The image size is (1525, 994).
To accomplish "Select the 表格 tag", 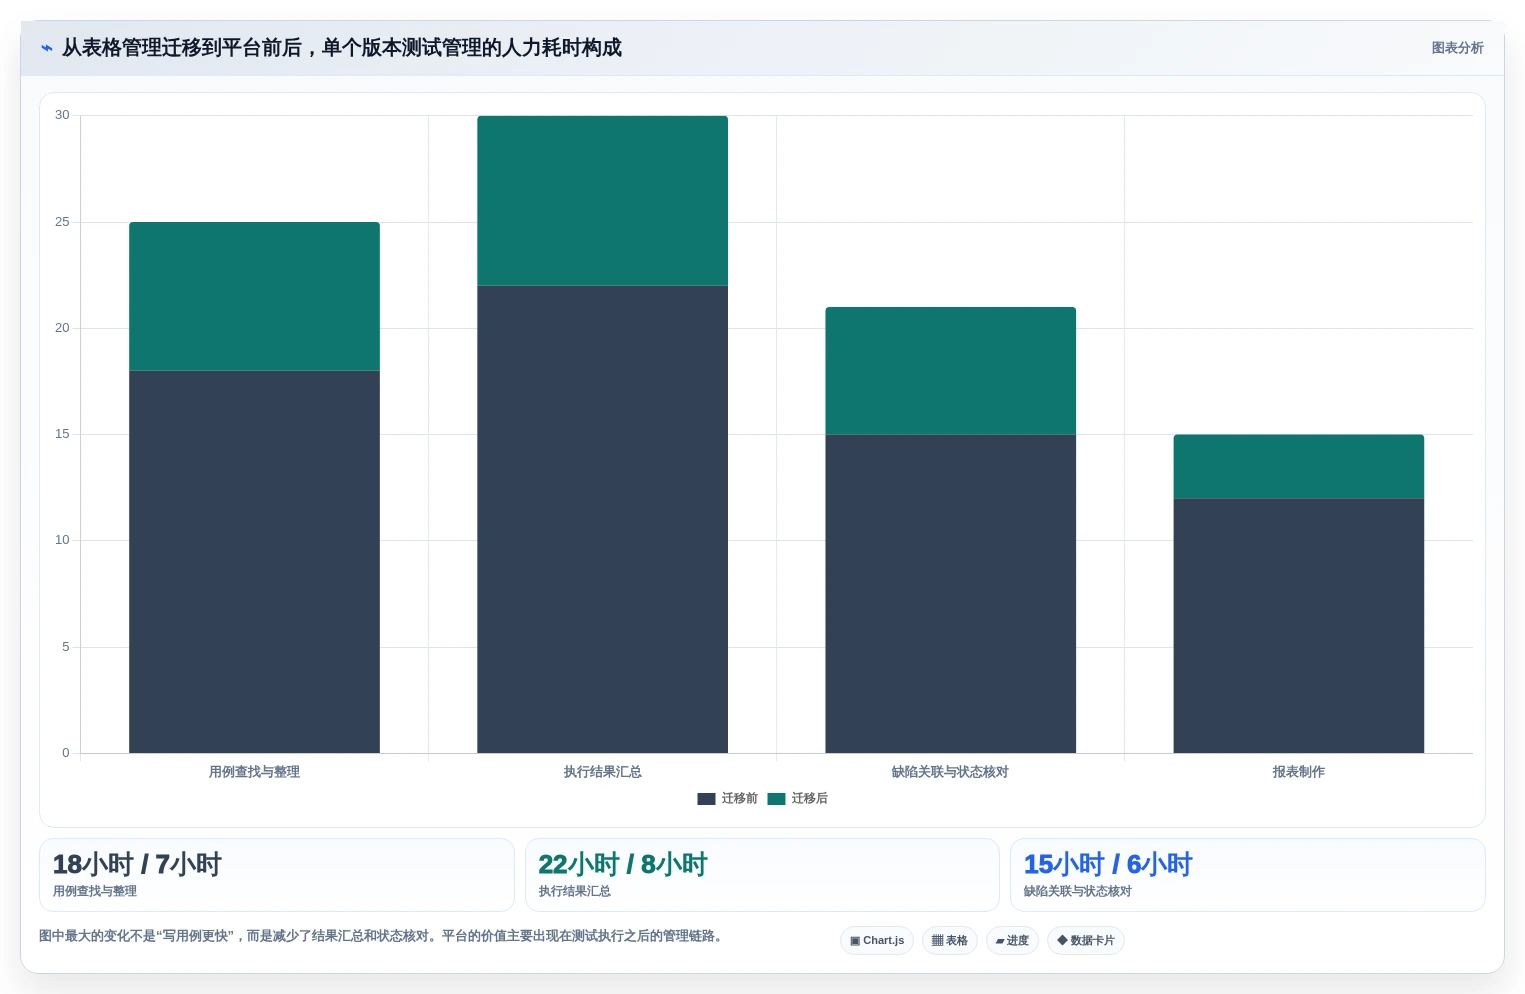I will pos(950,940).
